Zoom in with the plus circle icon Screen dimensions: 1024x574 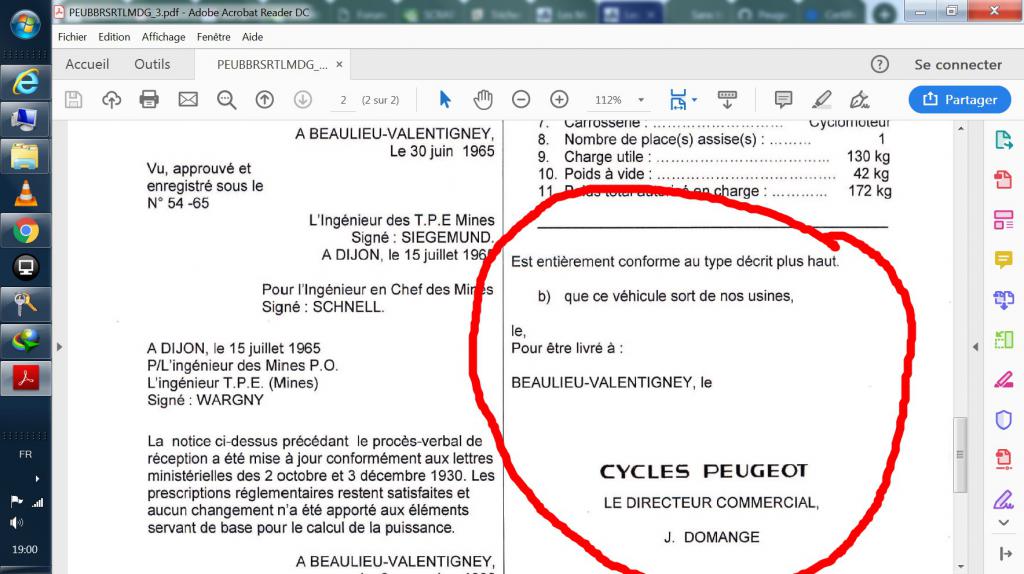tap(559, 99)
